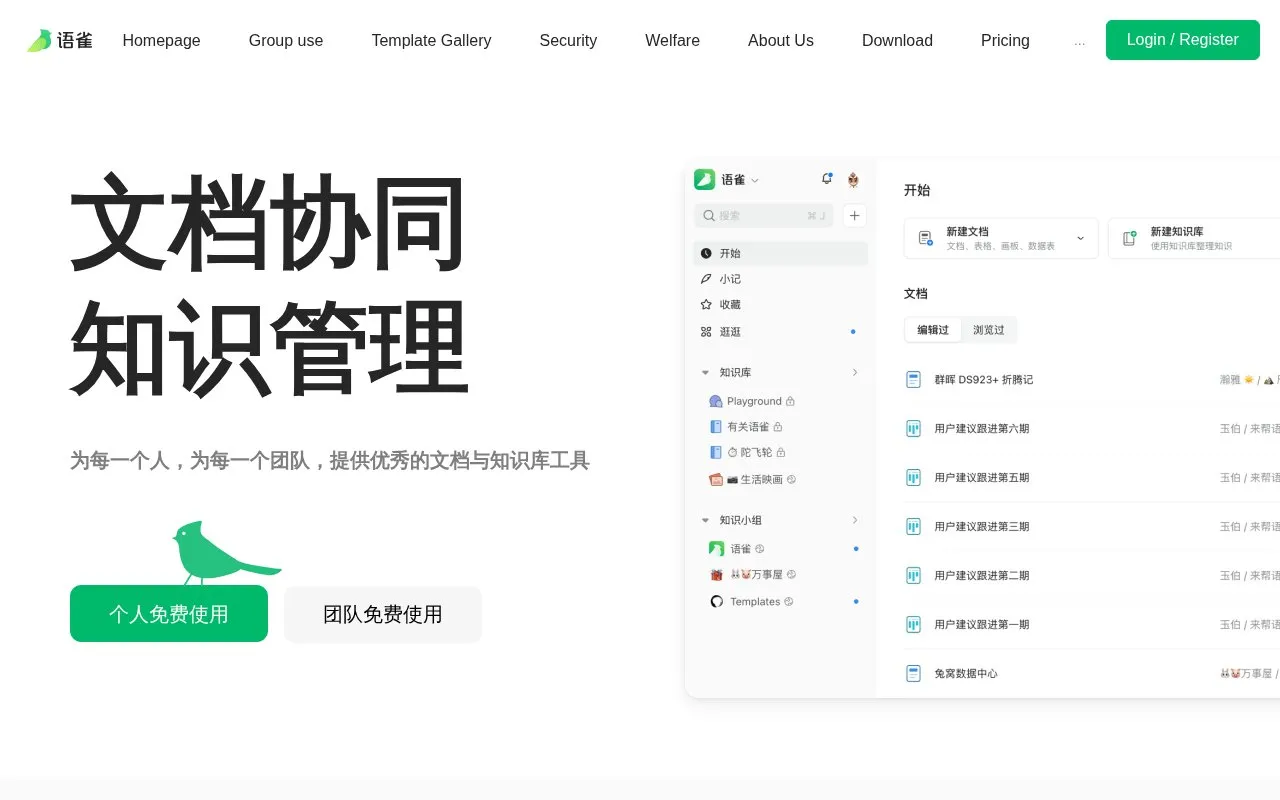Expand the 新建文档 dropdown arrow
The height and width of the screenshot is (800, 1280).
(x=1080, y=238)
